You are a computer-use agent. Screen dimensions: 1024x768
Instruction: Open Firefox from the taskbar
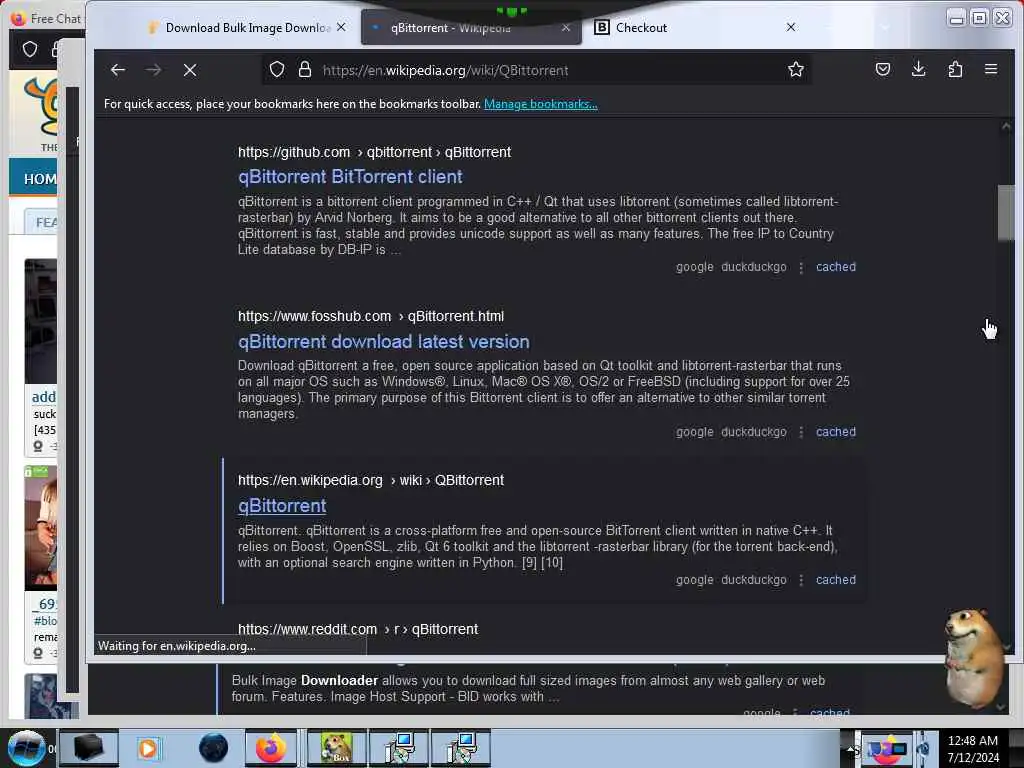270,748
